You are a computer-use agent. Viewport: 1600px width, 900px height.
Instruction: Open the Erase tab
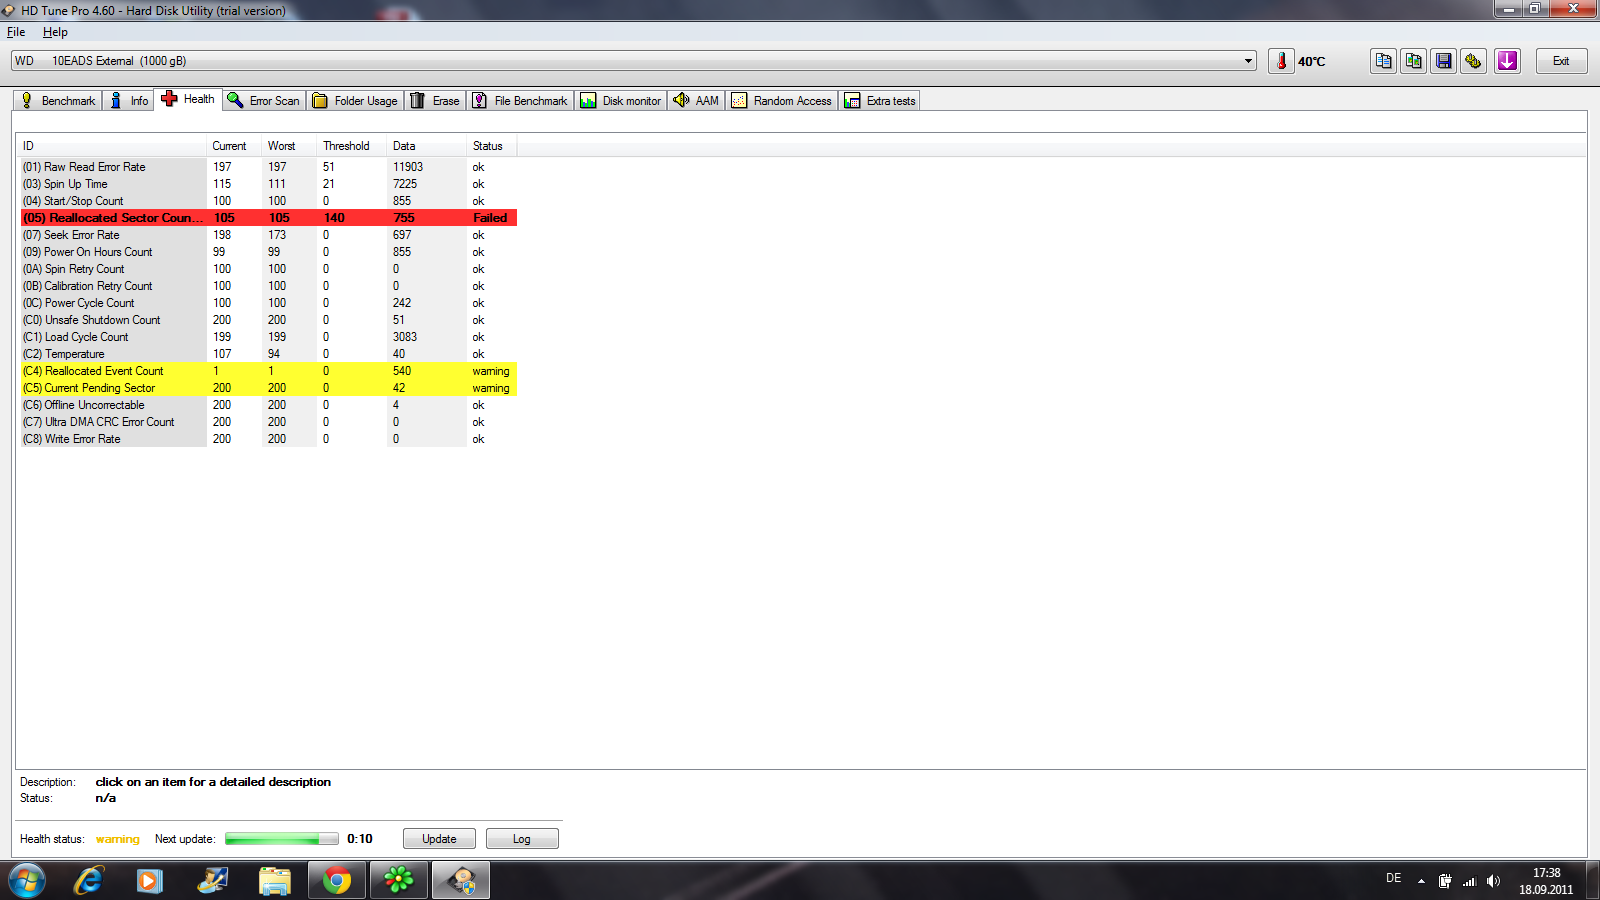[x=435, y=100]
